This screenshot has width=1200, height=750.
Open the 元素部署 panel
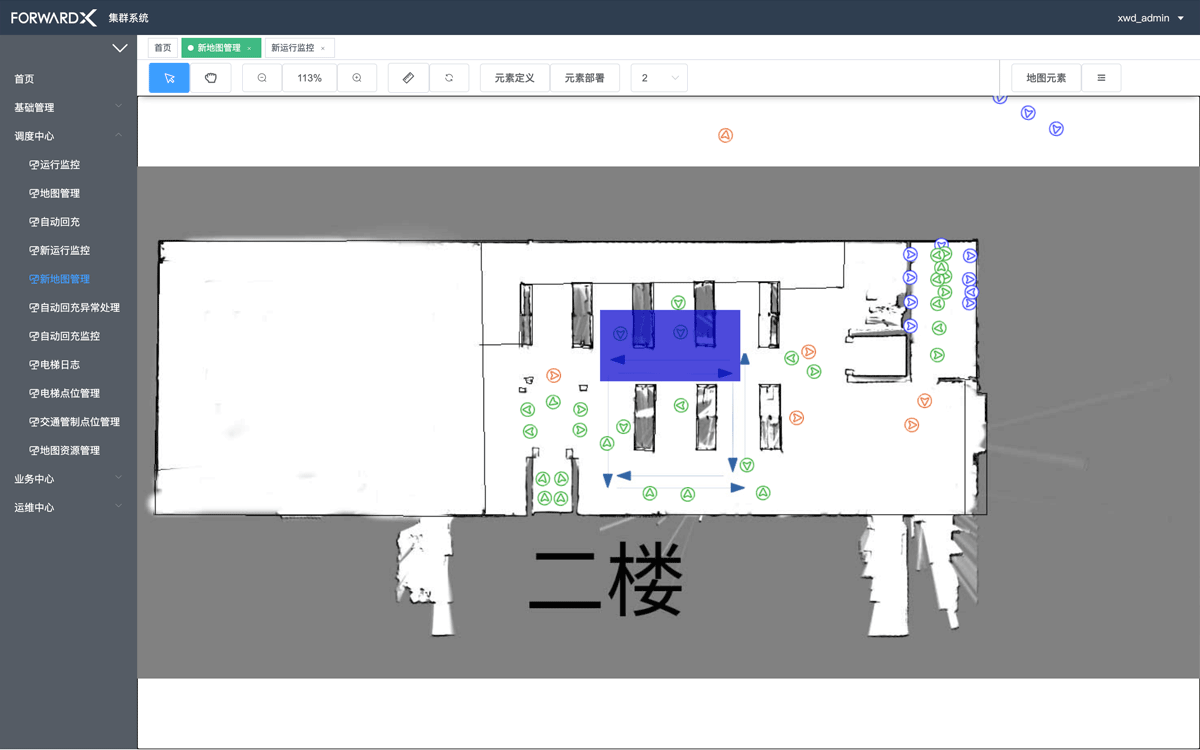[x=585, y=78]
